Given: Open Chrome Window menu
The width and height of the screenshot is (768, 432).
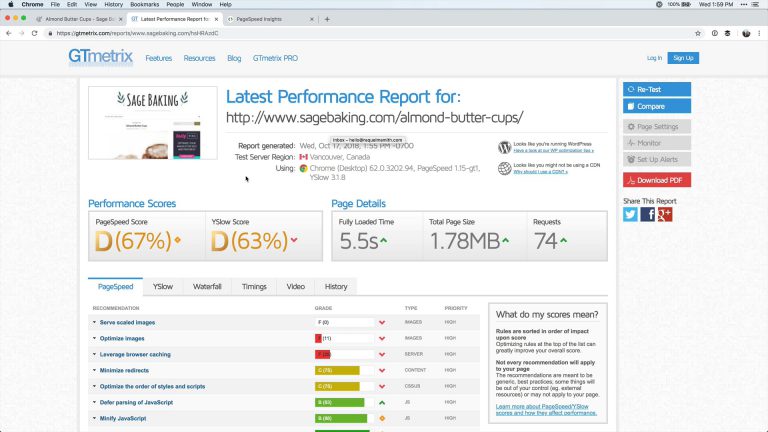Looking at the screenshot, I should click(x=202, y=4).
